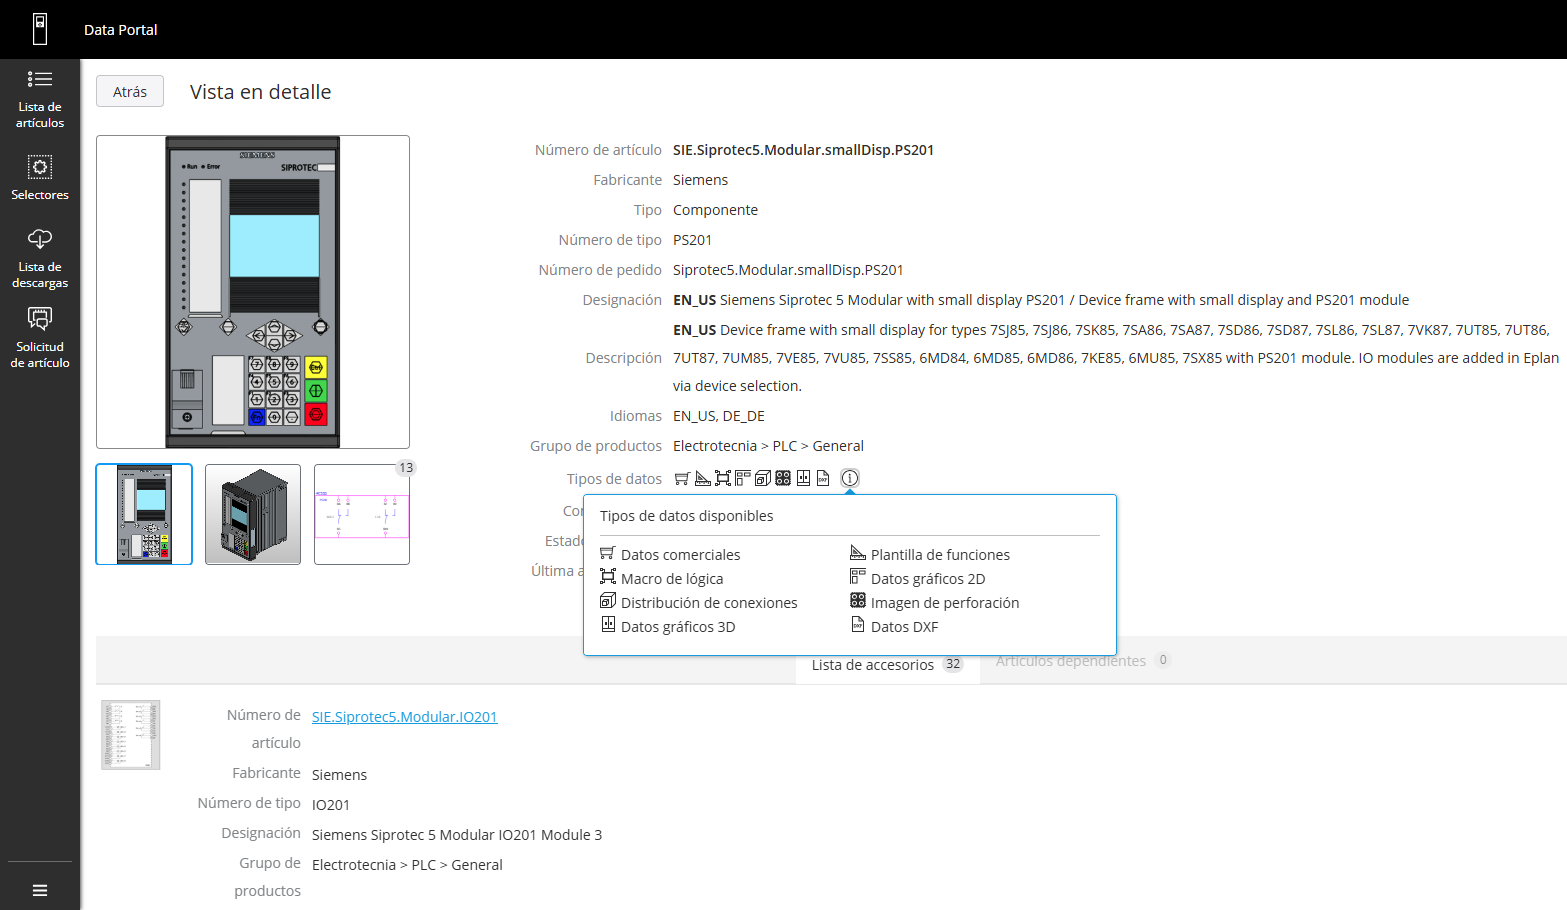Select the schematic thumbnail with 13 badge

click(362, 515)
